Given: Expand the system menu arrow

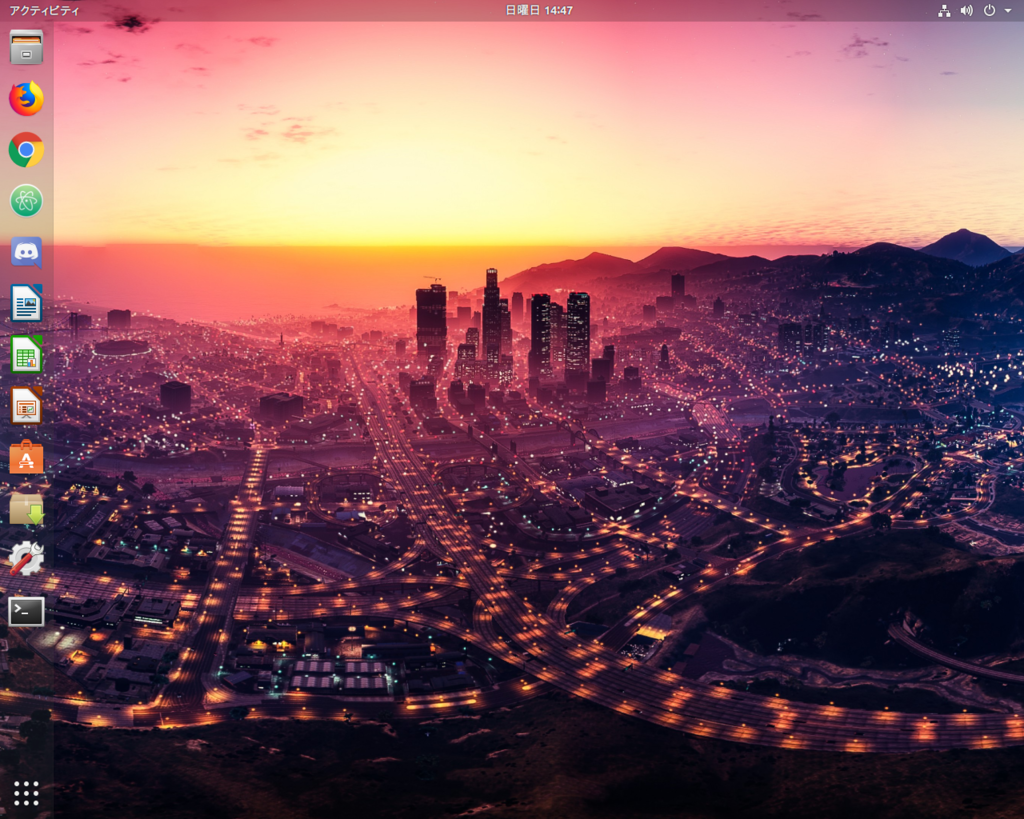Looking at the screenshot, I should [1008, 10].
